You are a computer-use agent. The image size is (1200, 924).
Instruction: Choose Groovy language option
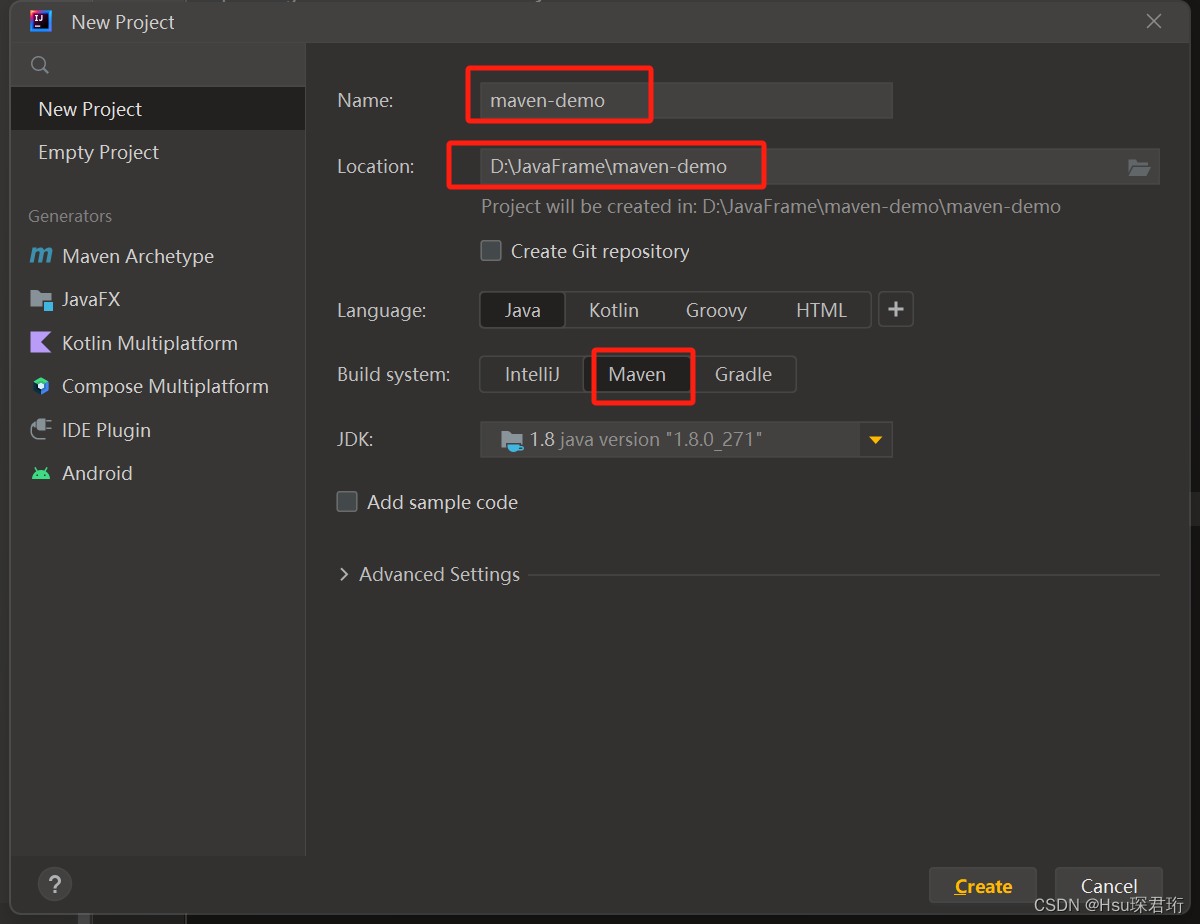click(716, 310)
